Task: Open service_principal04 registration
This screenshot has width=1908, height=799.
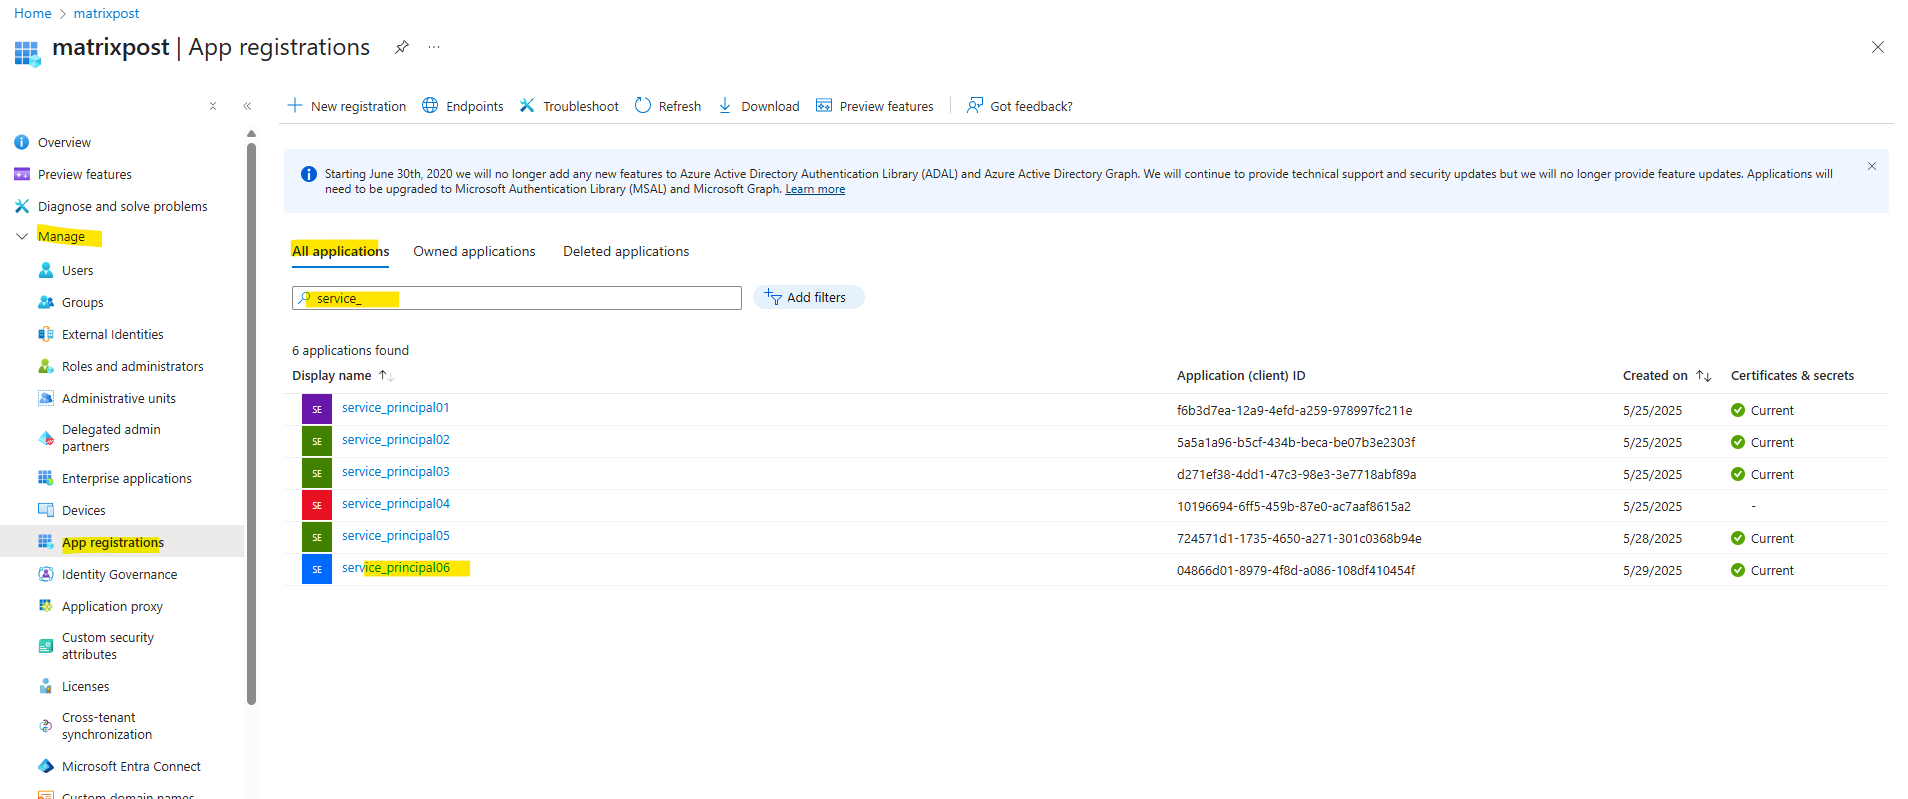Action: click(x=396, y=504)
